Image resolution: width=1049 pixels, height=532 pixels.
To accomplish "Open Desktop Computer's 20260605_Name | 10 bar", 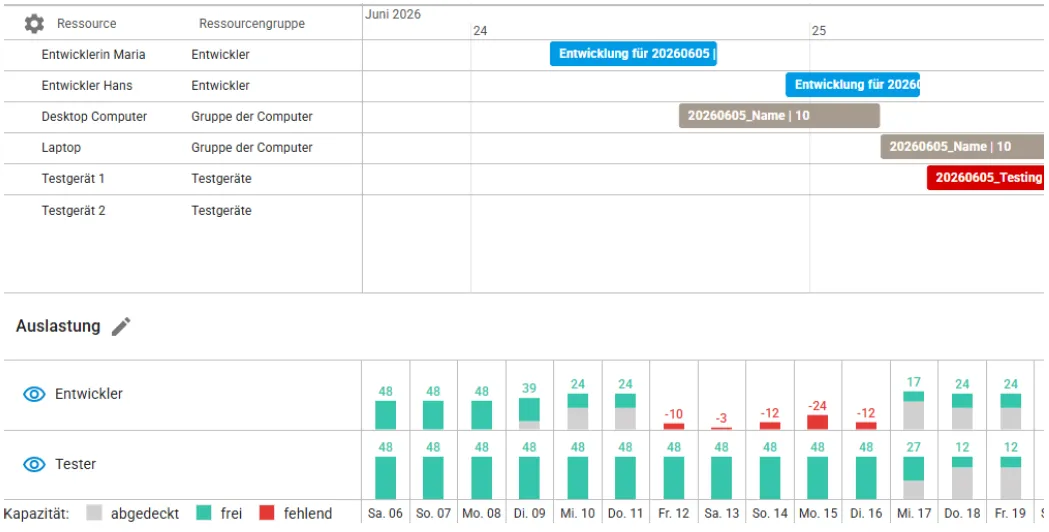I will (779, 116).
